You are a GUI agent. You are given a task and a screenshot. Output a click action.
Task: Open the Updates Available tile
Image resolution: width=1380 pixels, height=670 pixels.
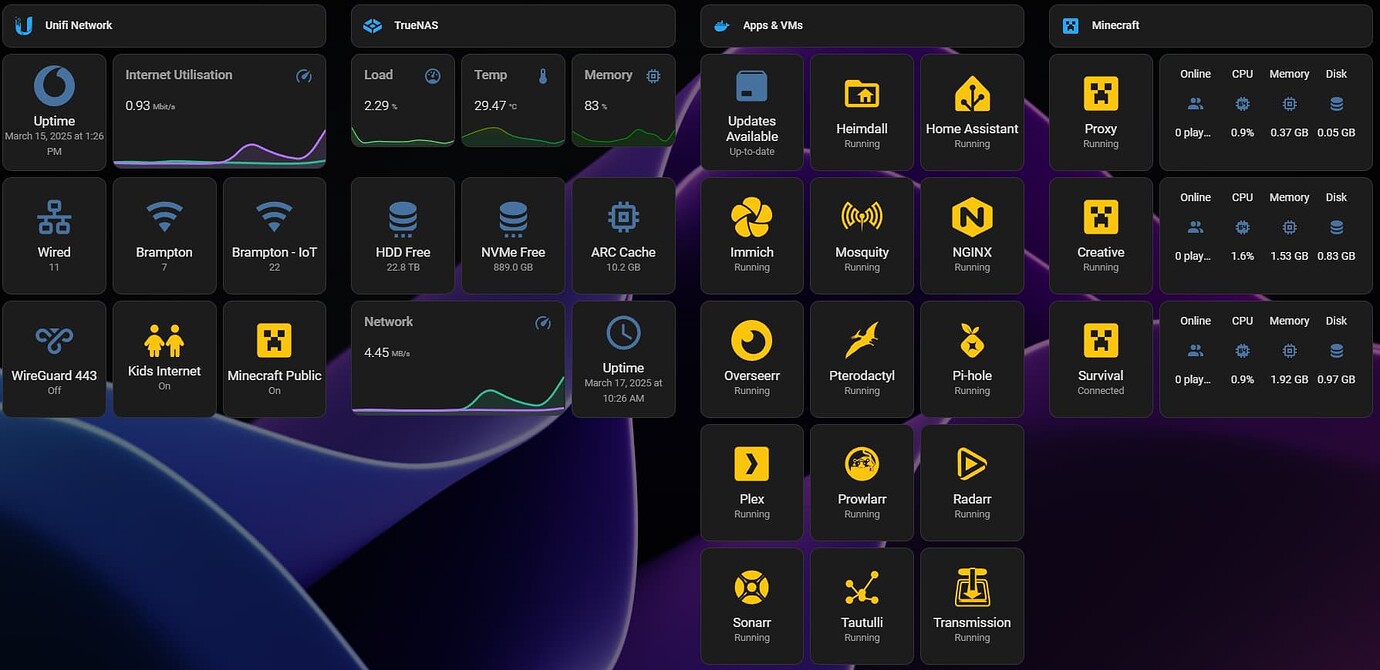pos(751,110)
